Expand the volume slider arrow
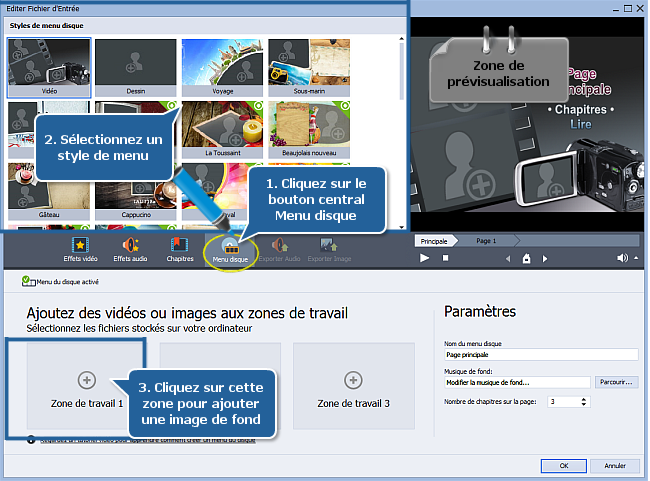The width and height of the screenshot is (650, 481). 636,258
